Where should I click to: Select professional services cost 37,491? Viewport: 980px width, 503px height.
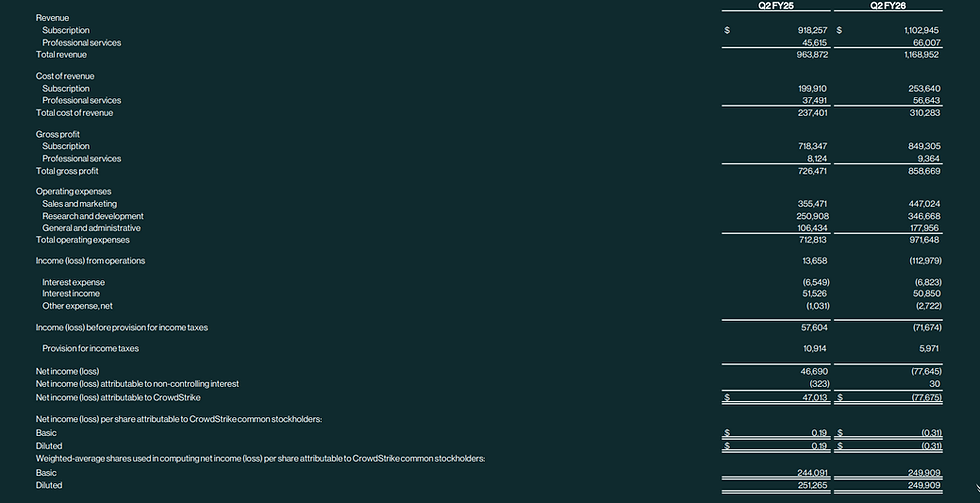tap(814, 100)
